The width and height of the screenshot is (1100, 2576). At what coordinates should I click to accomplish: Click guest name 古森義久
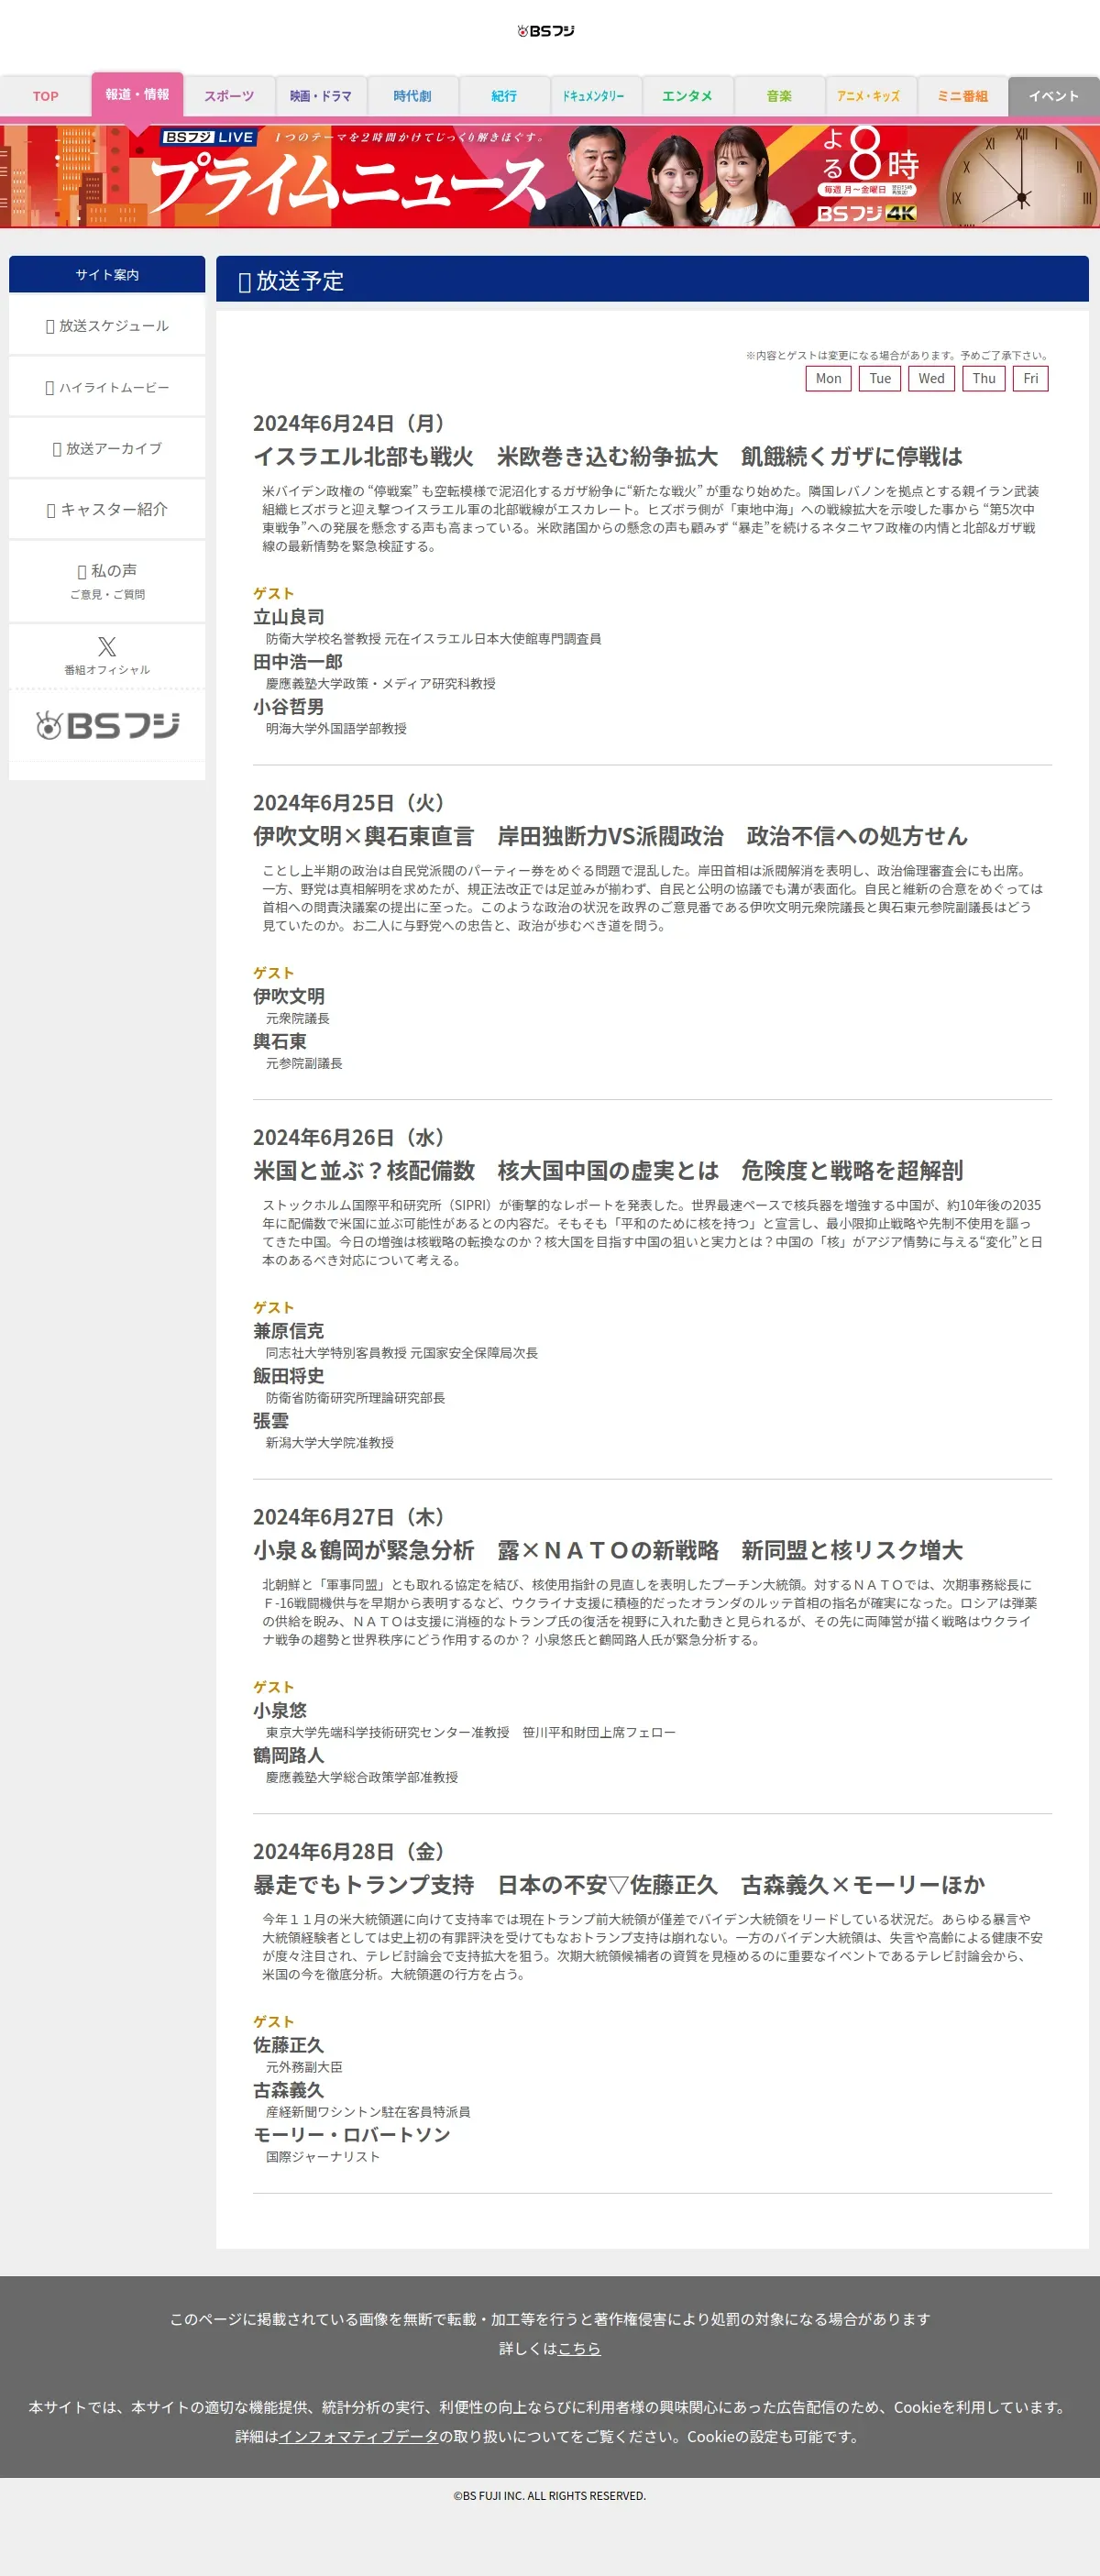pyautogui.click(x=289, y=2090)
